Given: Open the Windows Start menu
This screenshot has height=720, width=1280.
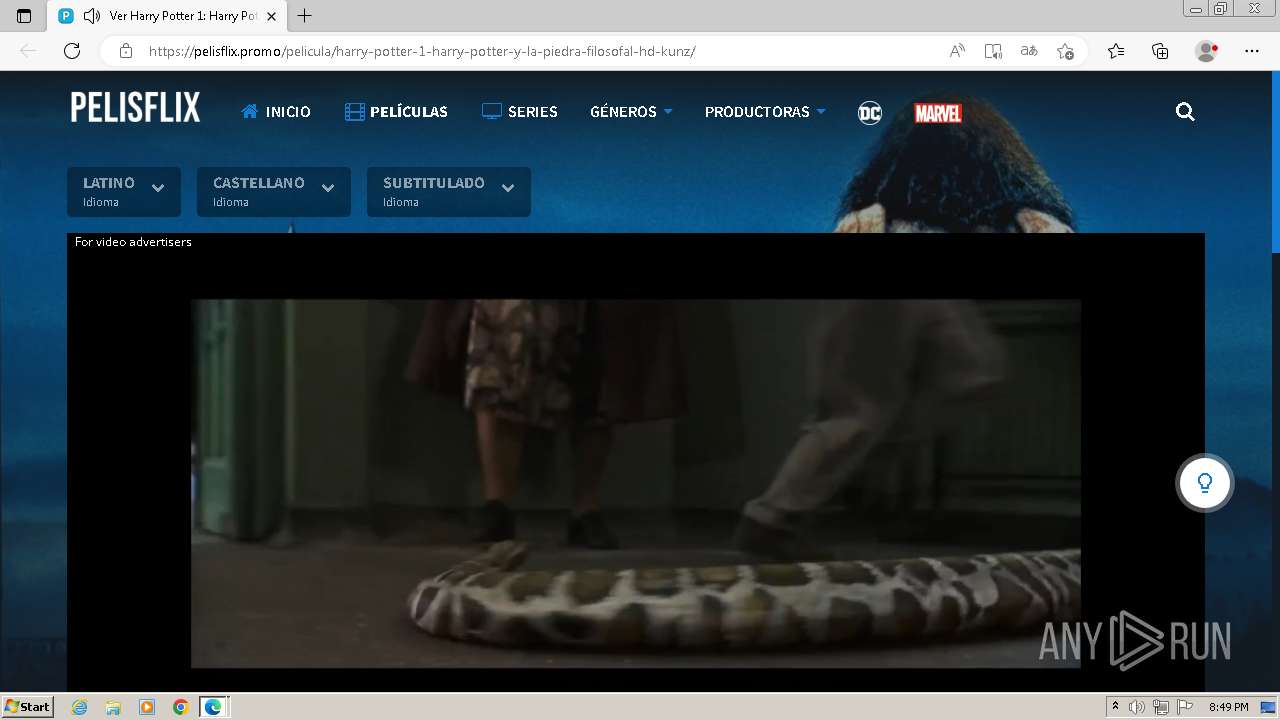Looking at the screenshot, I should coord(27,707).
